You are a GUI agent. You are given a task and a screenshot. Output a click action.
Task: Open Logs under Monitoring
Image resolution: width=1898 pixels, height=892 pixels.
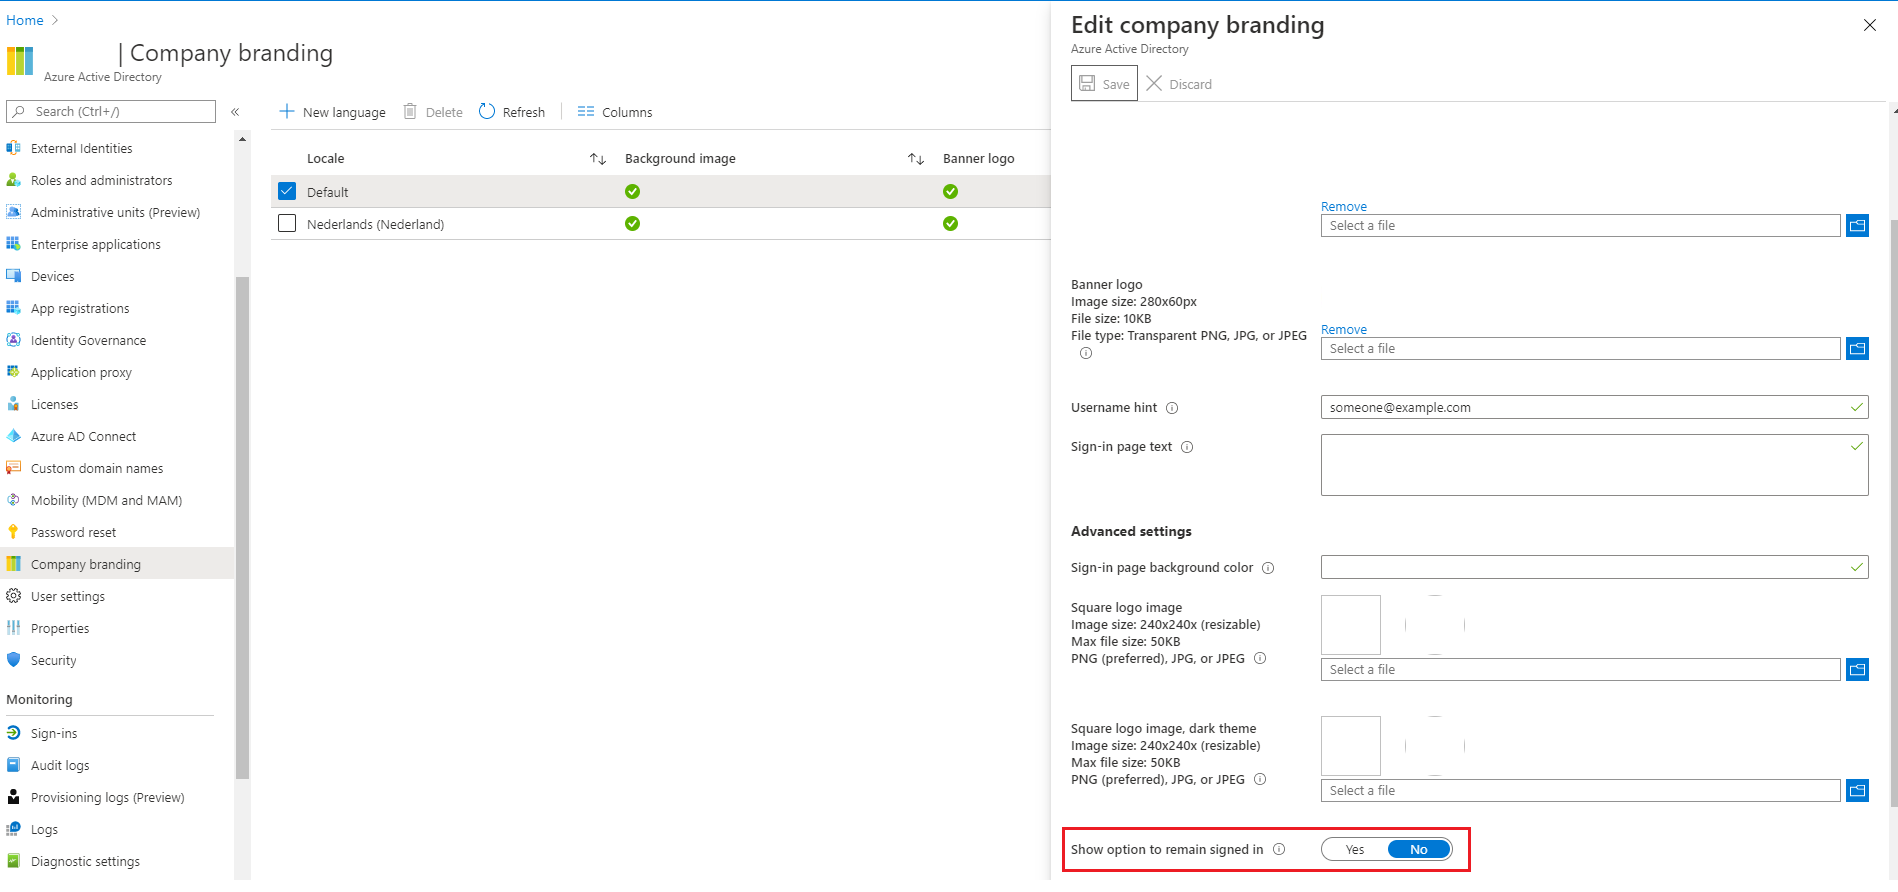pyautogui.click(x=44, y=829)
